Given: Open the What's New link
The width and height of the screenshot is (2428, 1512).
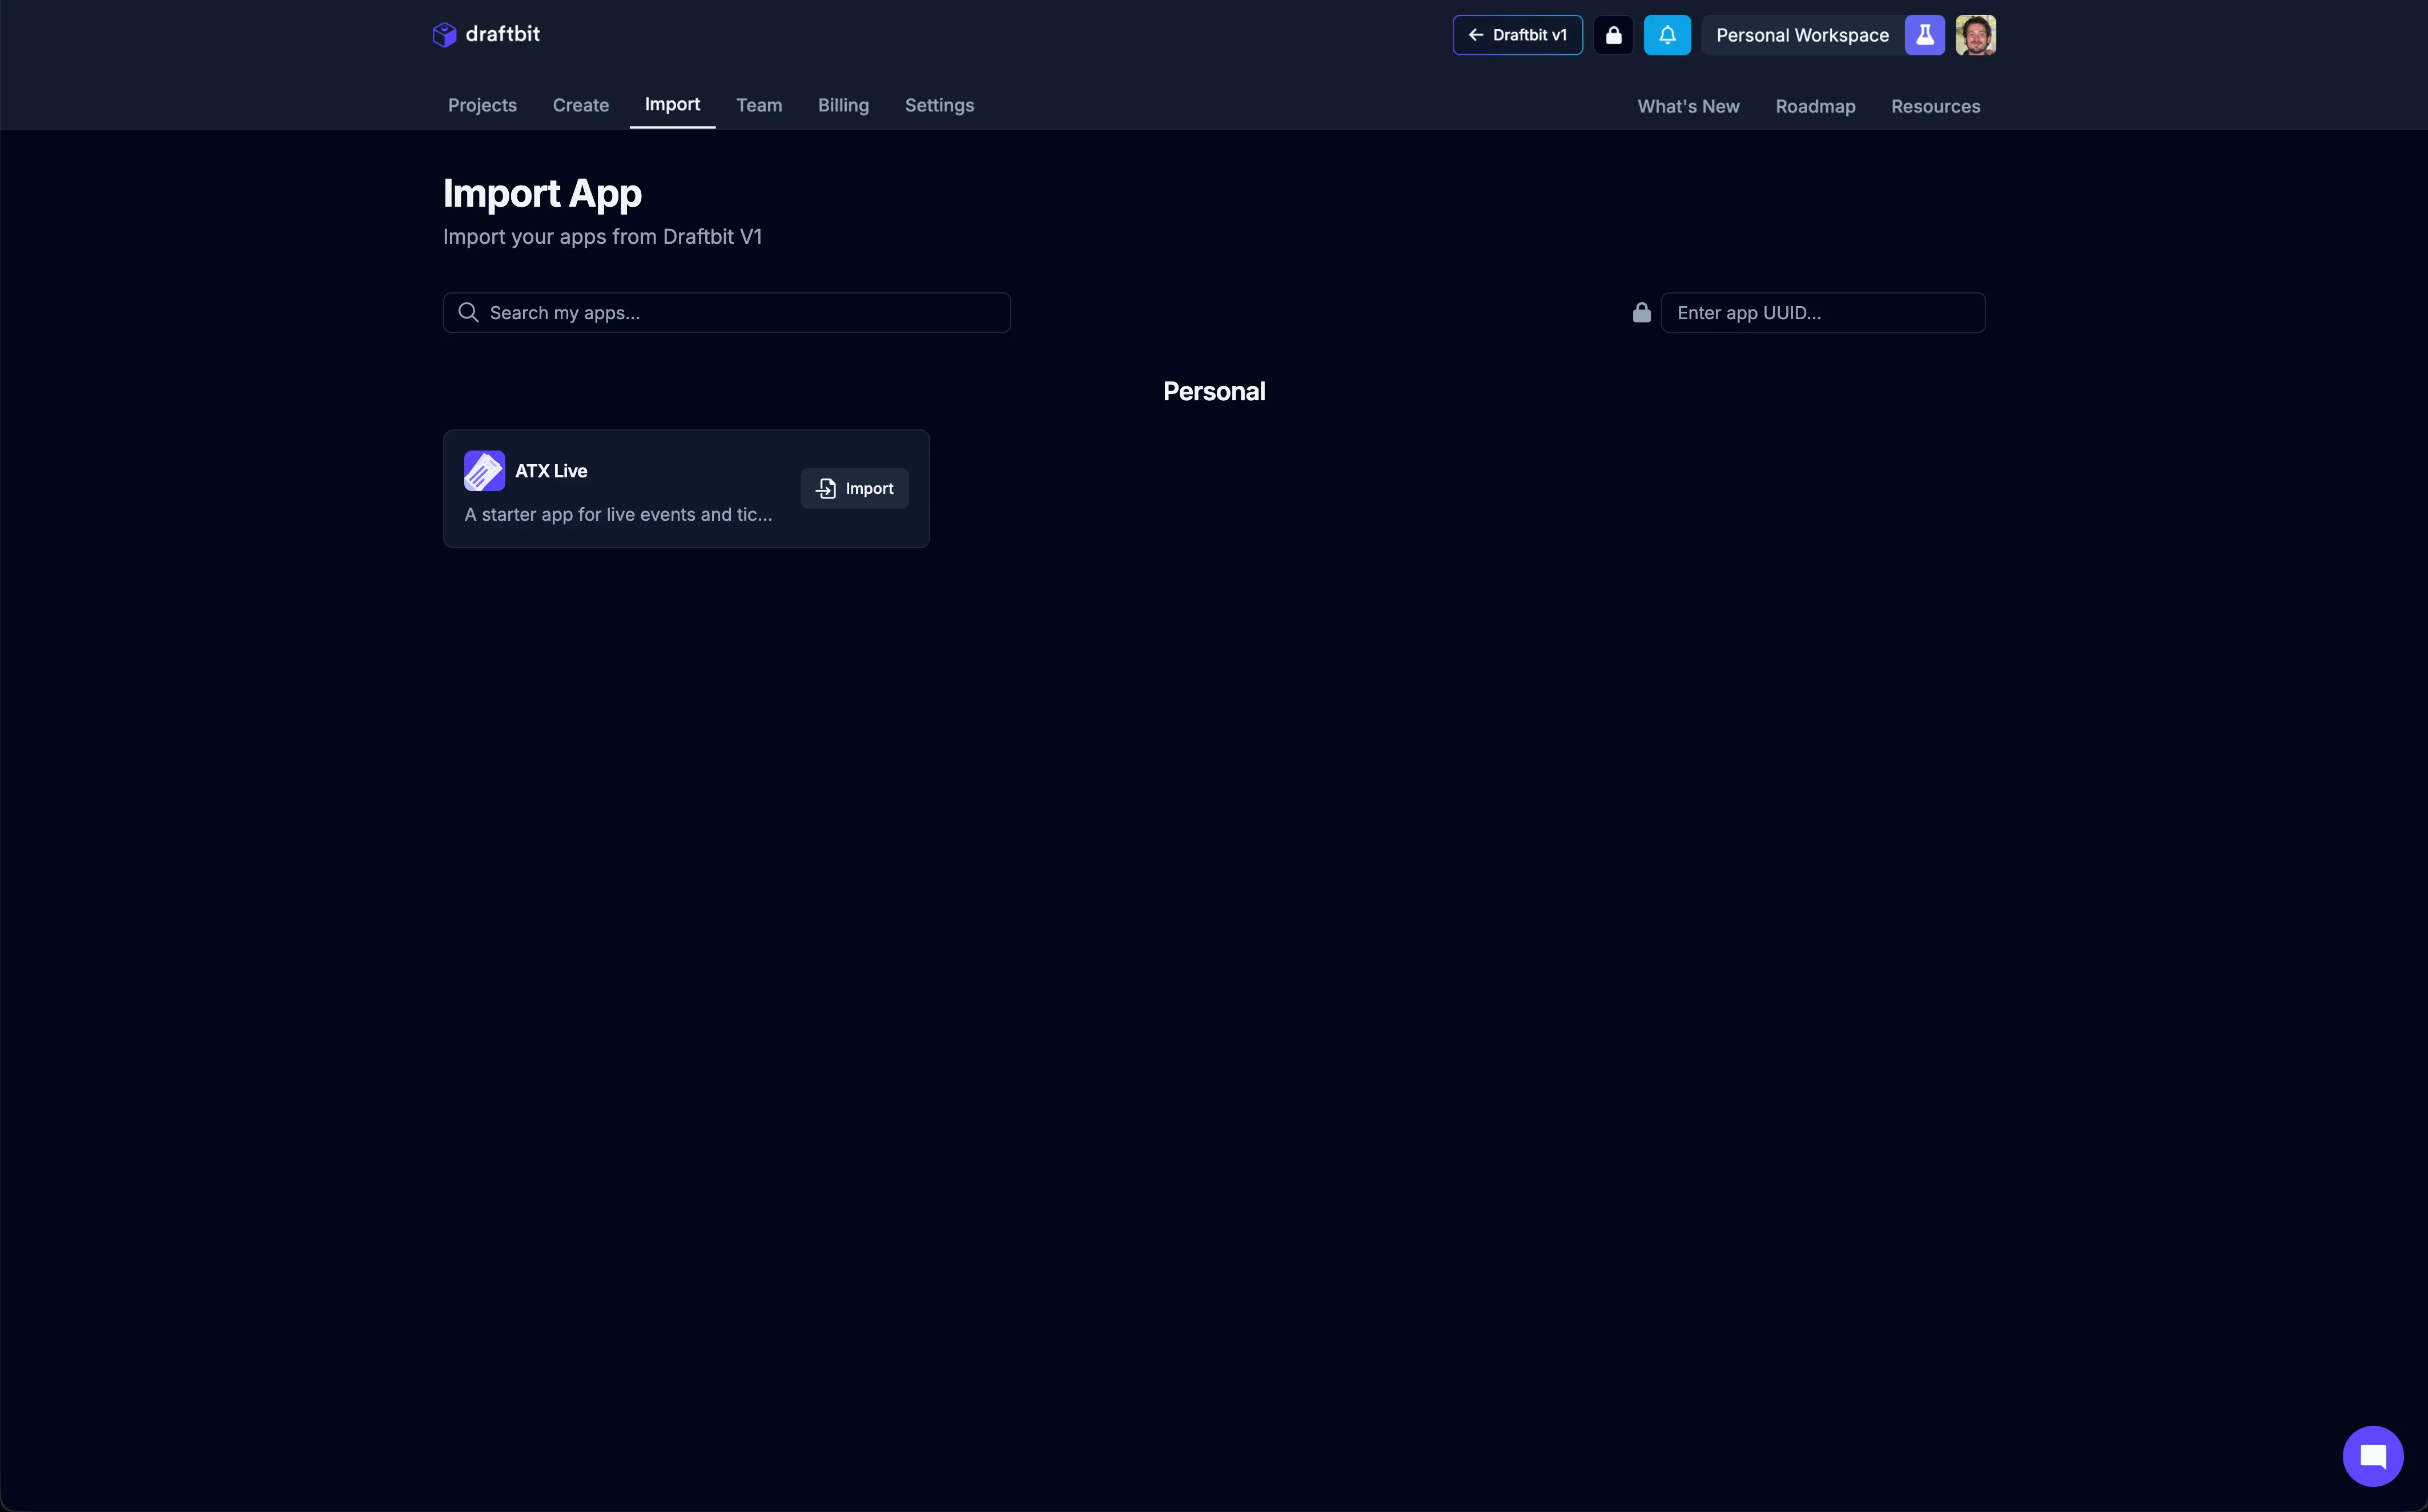Looking at the screenshot, I should (x=1687, y=106).
